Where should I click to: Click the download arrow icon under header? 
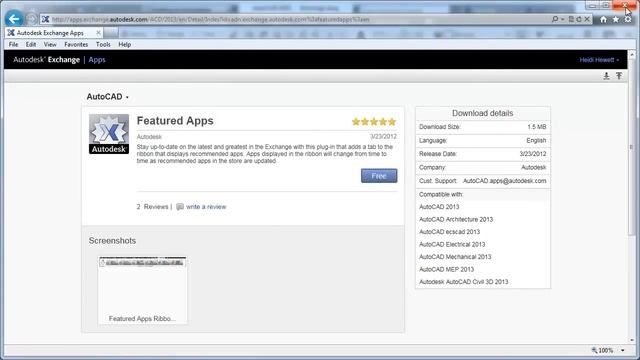pyautogui.click(x=607, y=76)
